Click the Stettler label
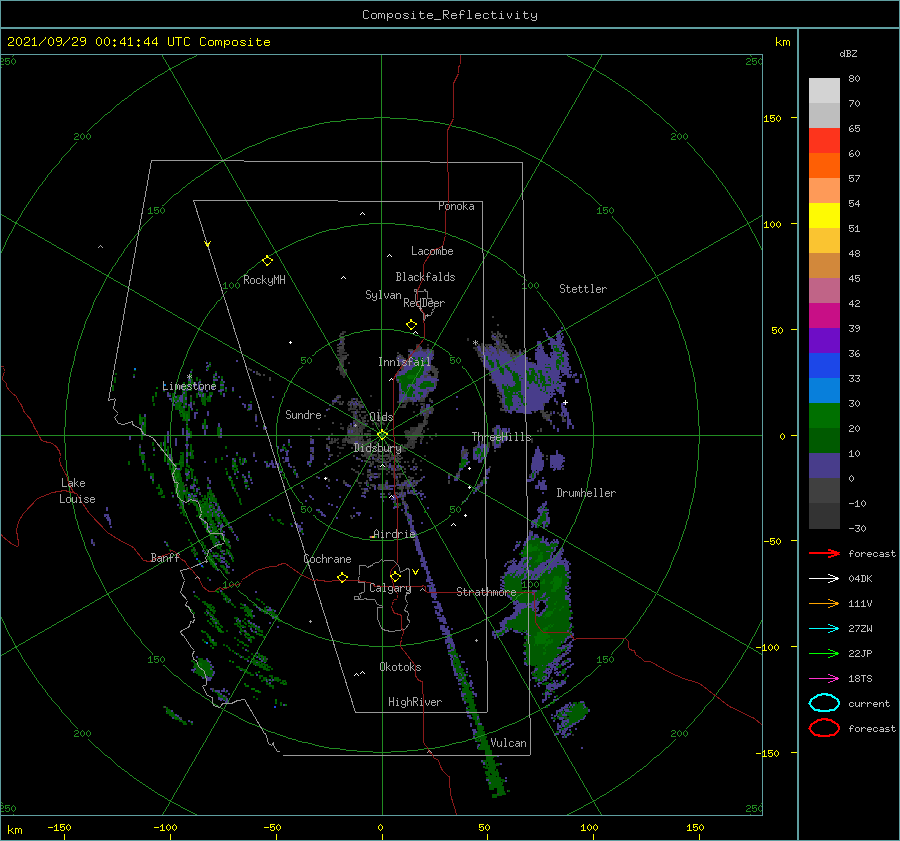The height and width of the screenshot is (841, 900). (583, 289)
